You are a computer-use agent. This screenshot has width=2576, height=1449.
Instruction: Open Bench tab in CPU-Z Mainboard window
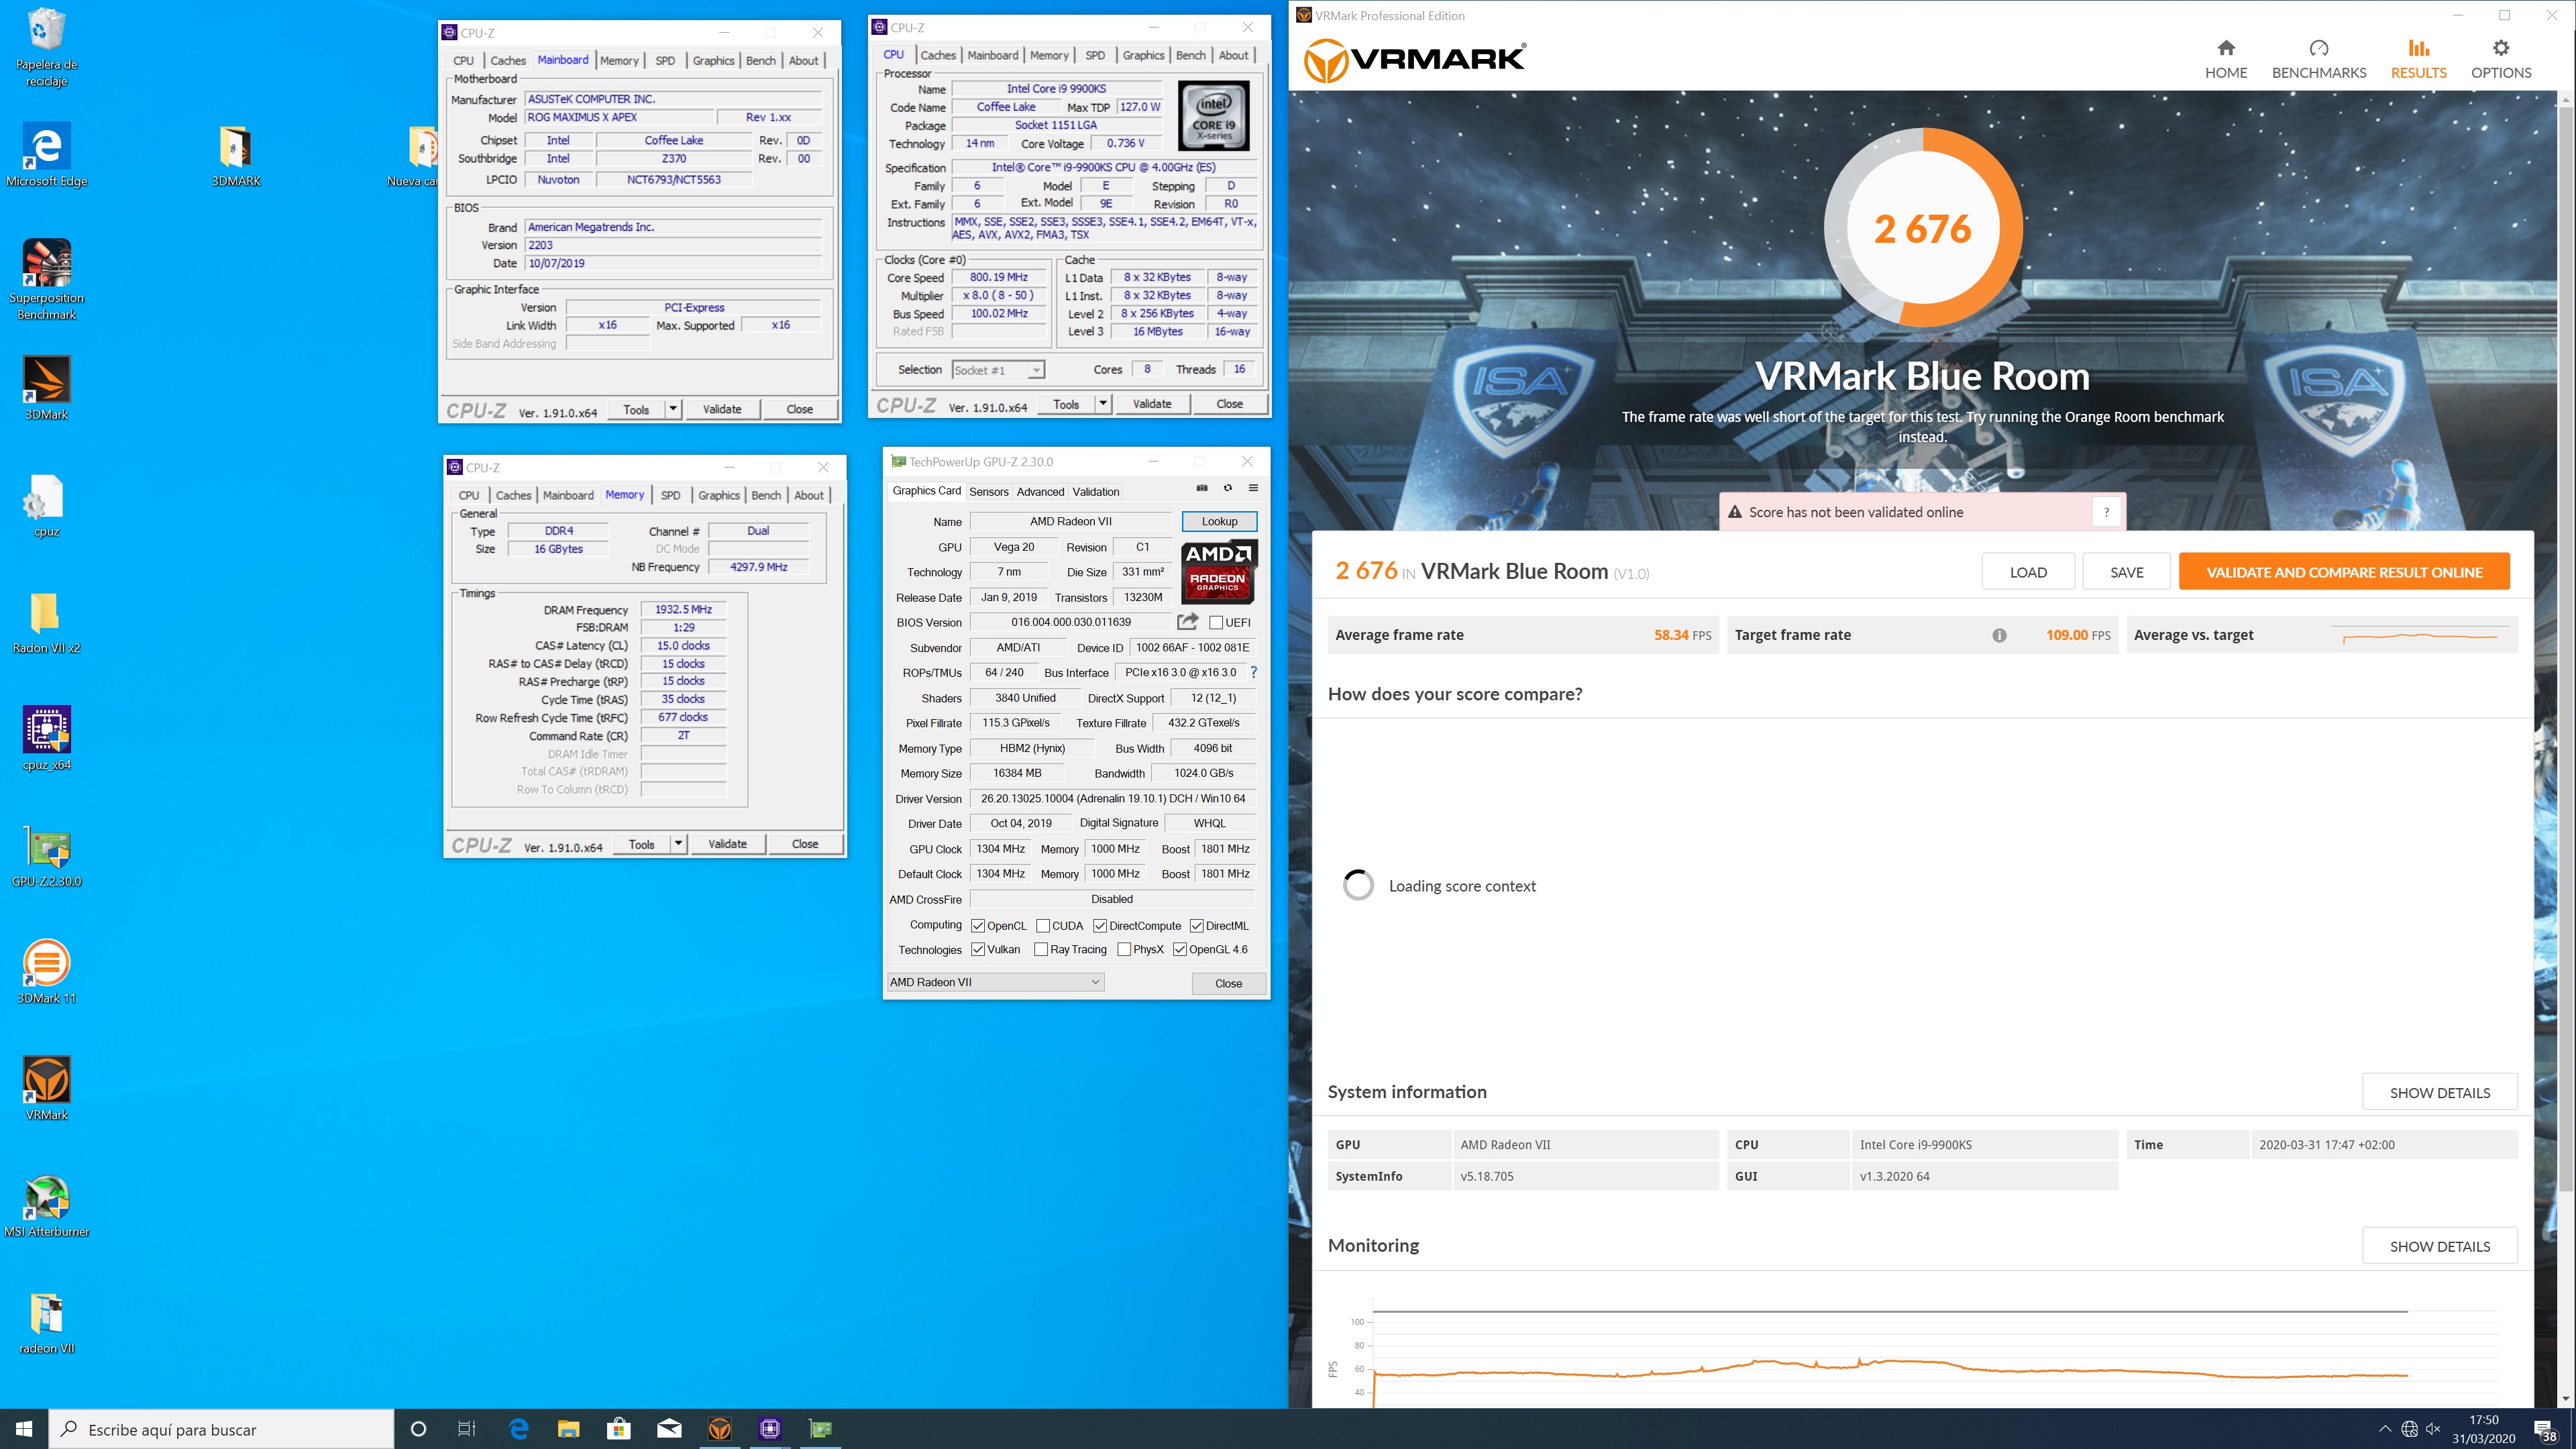pyautogui.click(x=761, y=60)
